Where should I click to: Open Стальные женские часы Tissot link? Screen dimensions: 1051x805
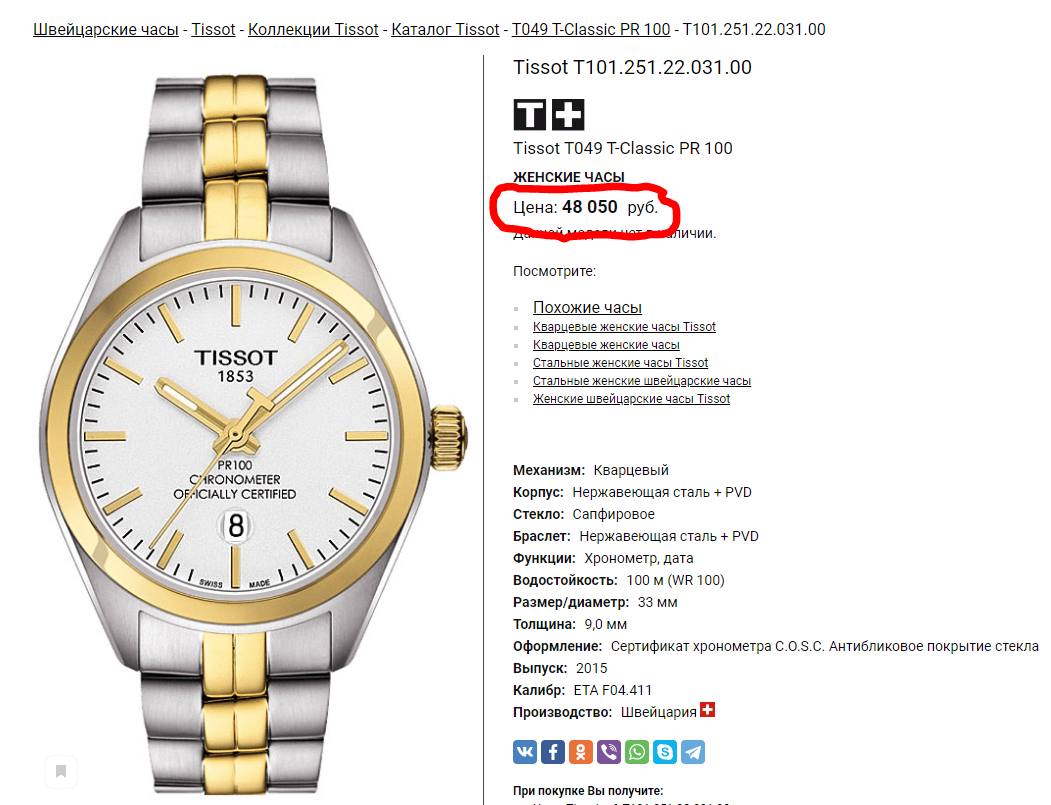(x=620, y=363)
